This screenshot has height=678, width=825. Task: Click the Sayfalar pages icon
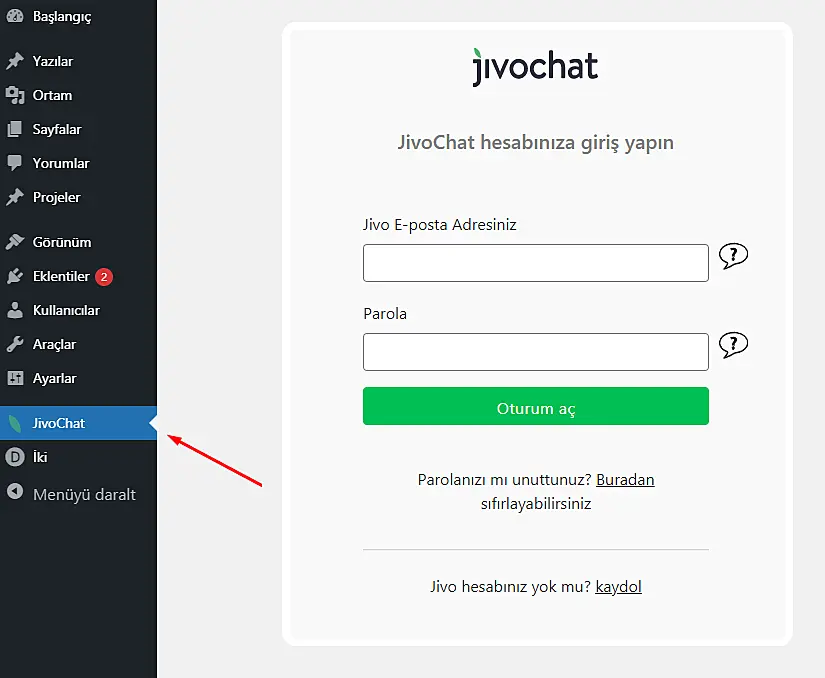pos(15,129)
